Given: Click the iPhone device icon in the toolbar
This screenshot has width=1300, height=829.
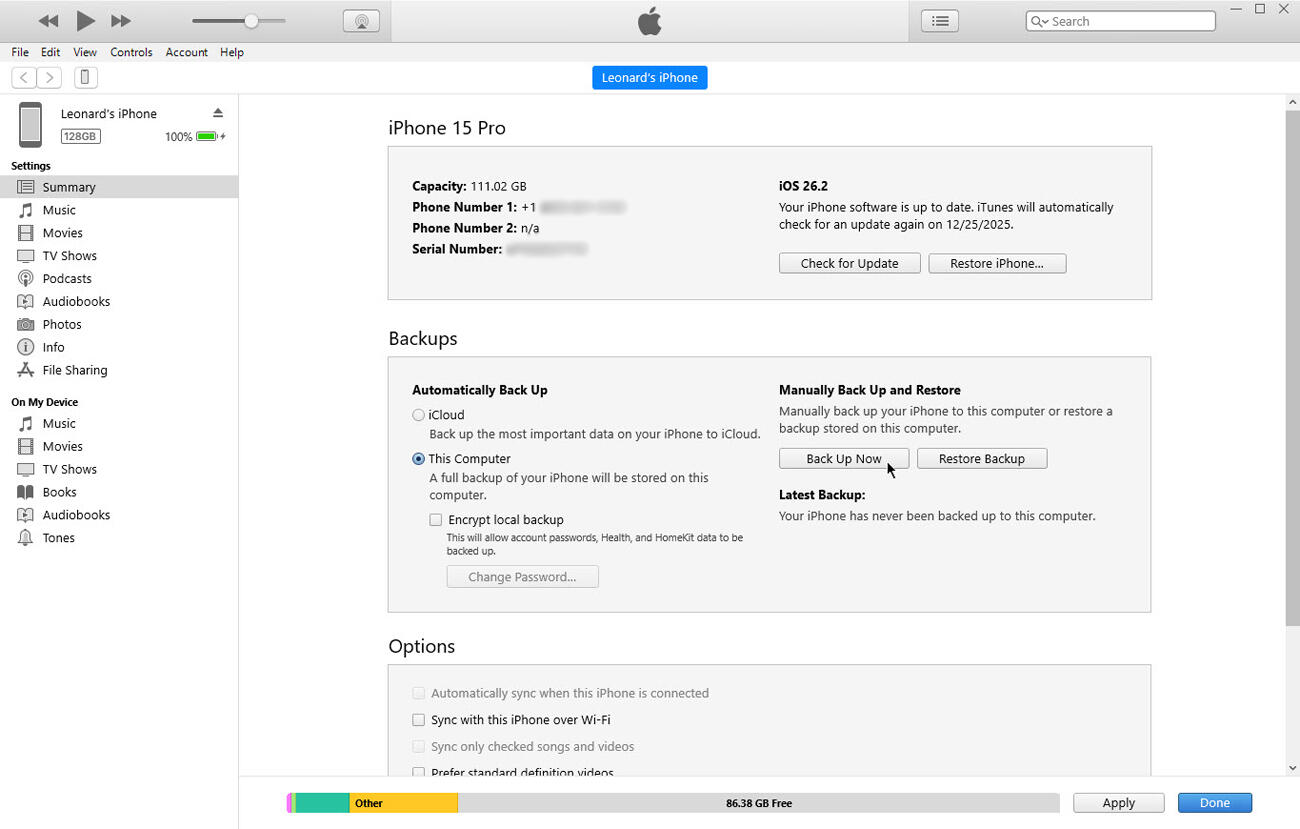Looking at the screenshot, I should (85, 77).
